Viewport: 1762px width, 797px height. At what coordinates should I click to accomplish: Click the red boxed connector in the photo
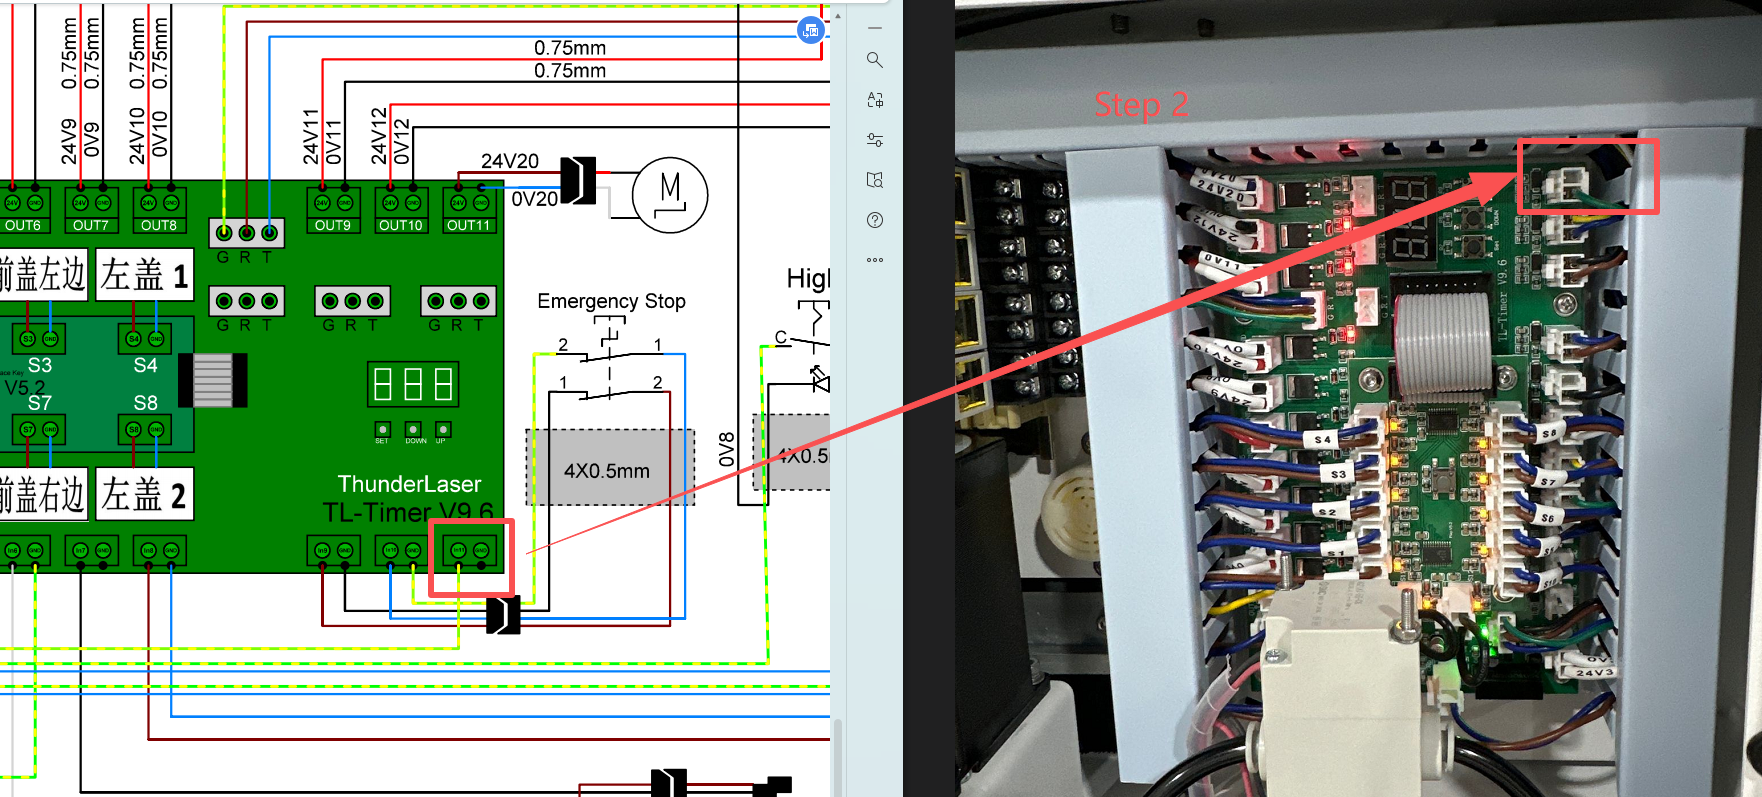point(1587,177)
